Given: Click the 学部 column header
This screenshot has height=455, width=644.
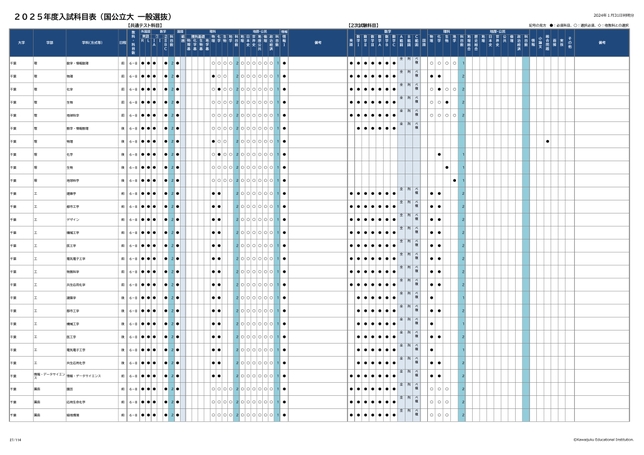Looking at the screenshot, I should (x=49, y=44).
